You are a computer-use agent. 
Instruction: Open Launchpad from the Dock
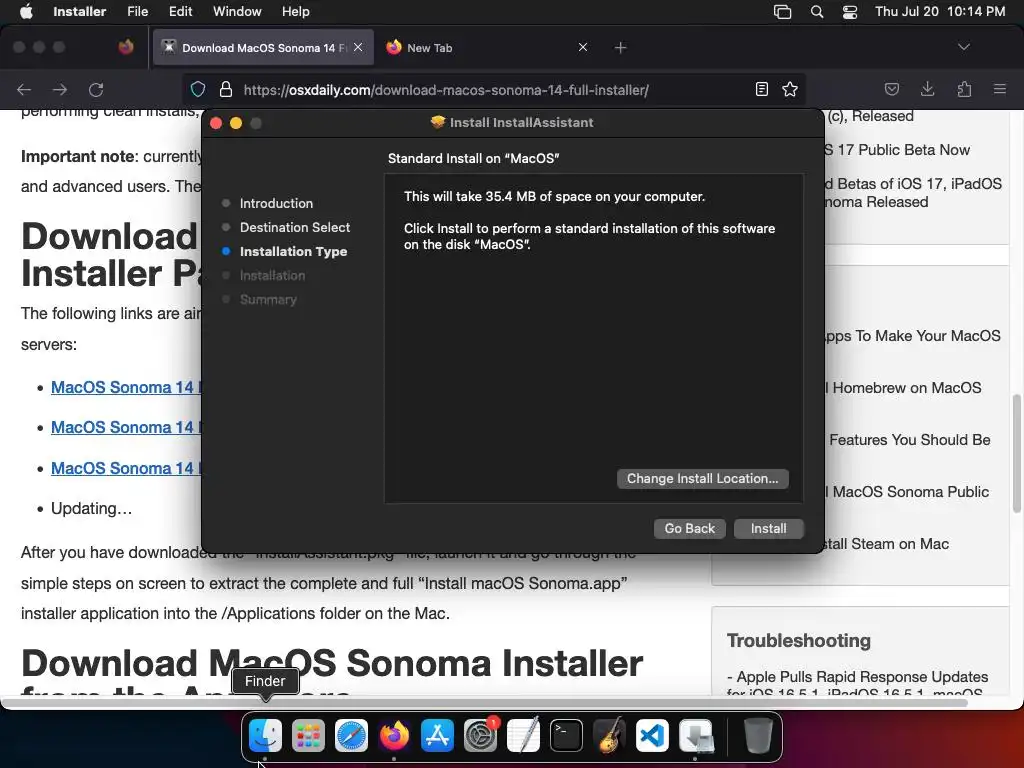(x=308, y=735)
